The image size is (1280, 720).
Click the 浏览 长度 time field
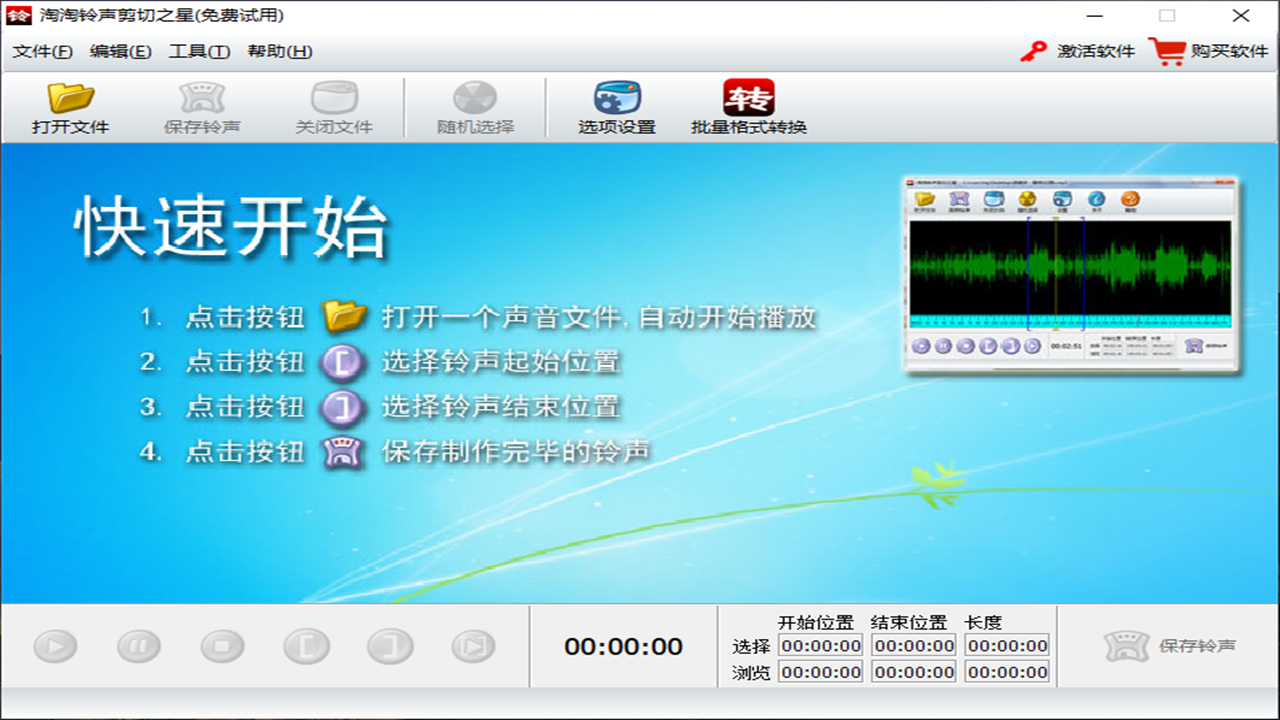coord(1008,673)
